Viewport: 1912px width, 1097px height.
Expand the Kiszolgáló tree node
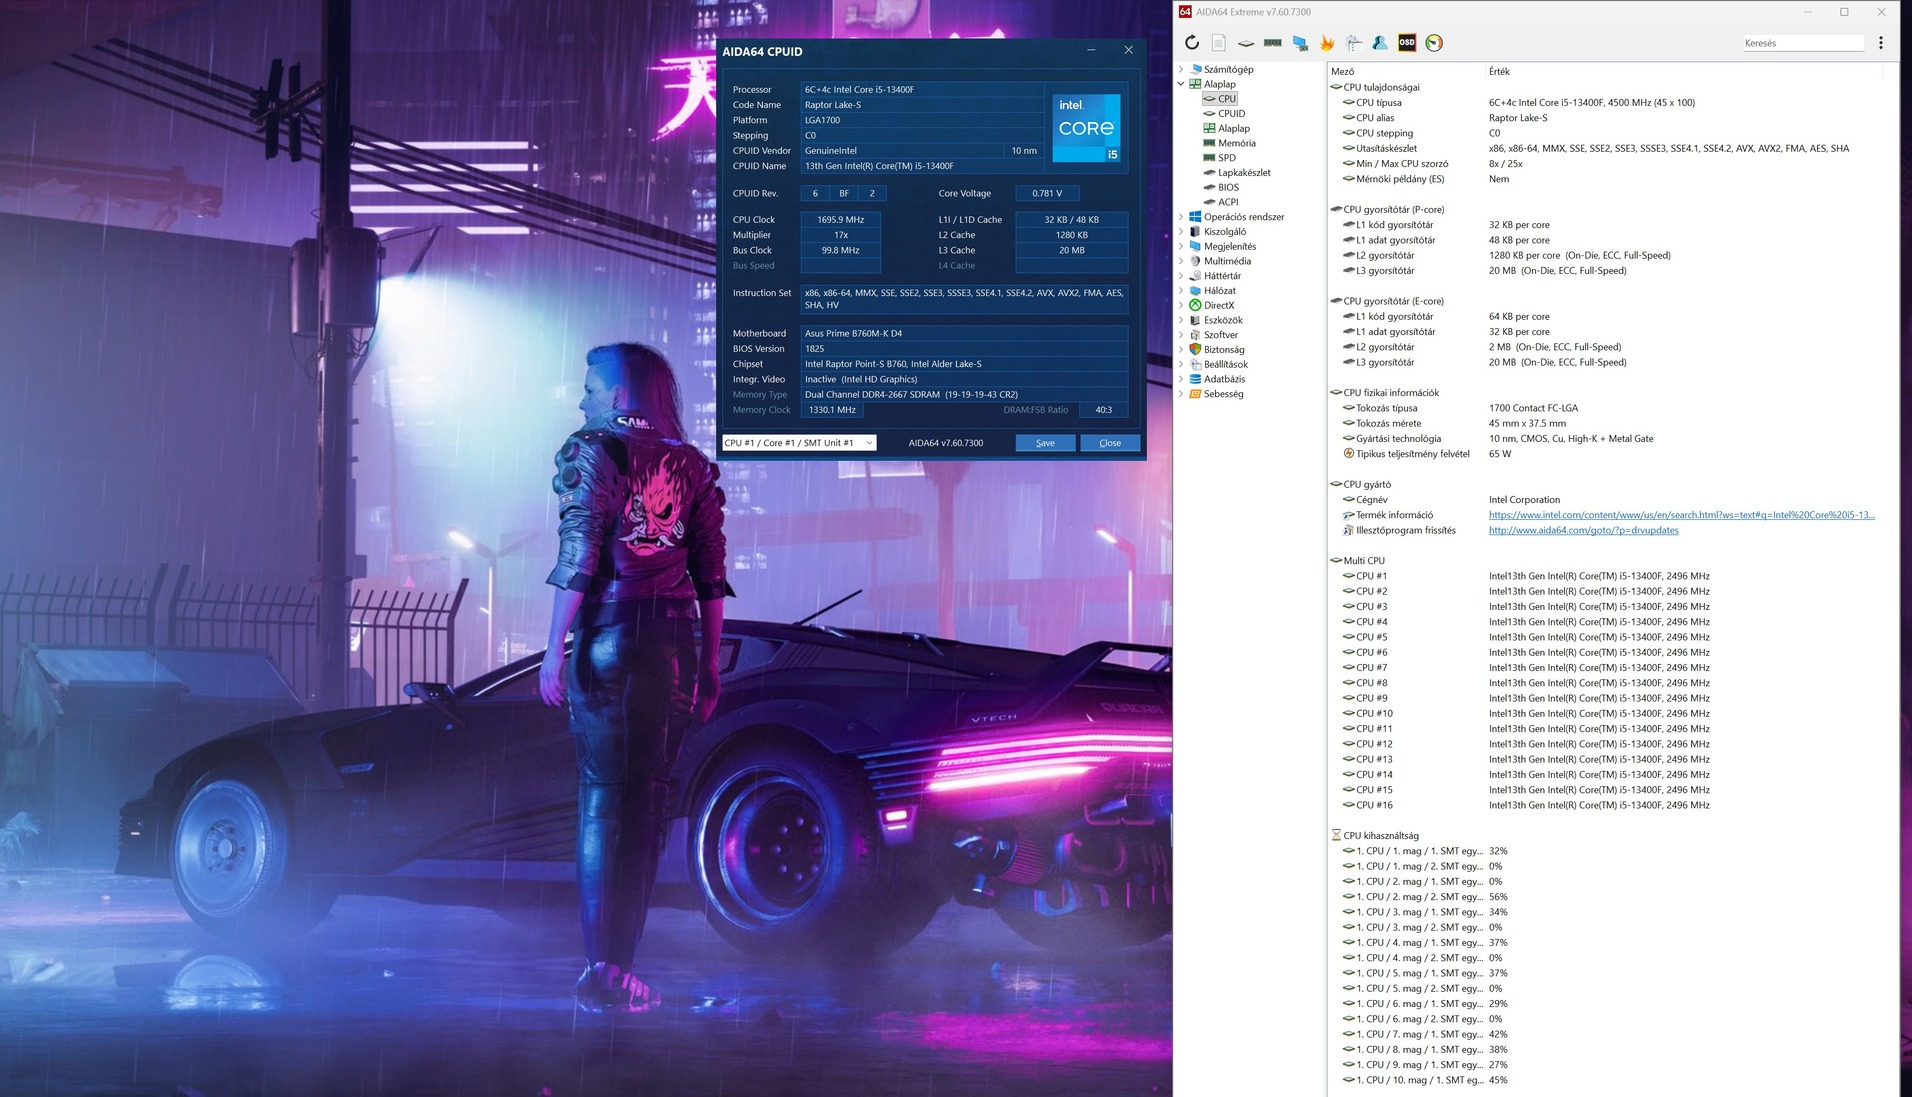click(1181, 232)
